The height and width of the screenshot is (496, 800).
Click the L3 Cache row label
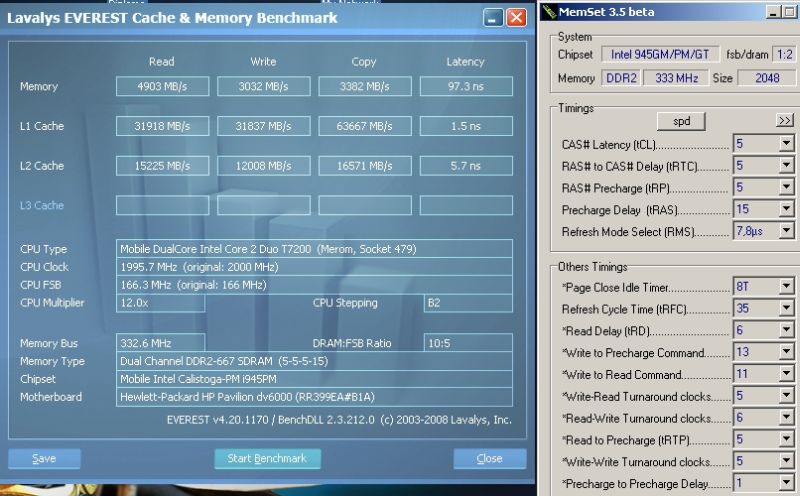tap(42, 205)
